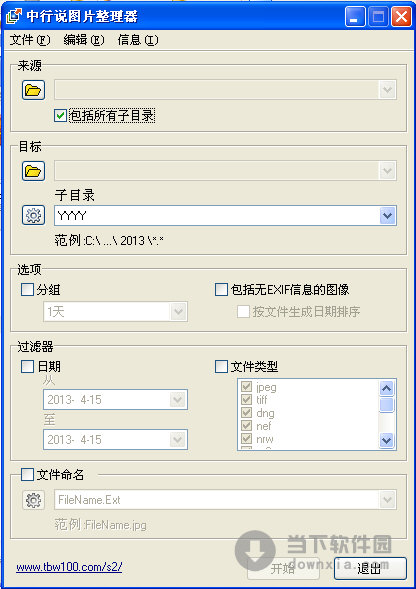Click the file naming gear icon
The height and width of the screenshot is (589, 416).
(33, 500)
